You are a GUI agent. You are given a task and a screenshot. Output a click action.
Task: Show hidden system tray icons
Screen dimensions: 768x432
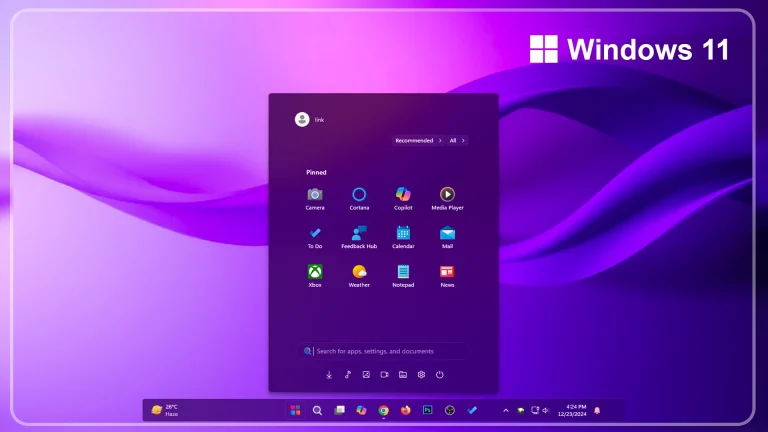coord(505,410)
